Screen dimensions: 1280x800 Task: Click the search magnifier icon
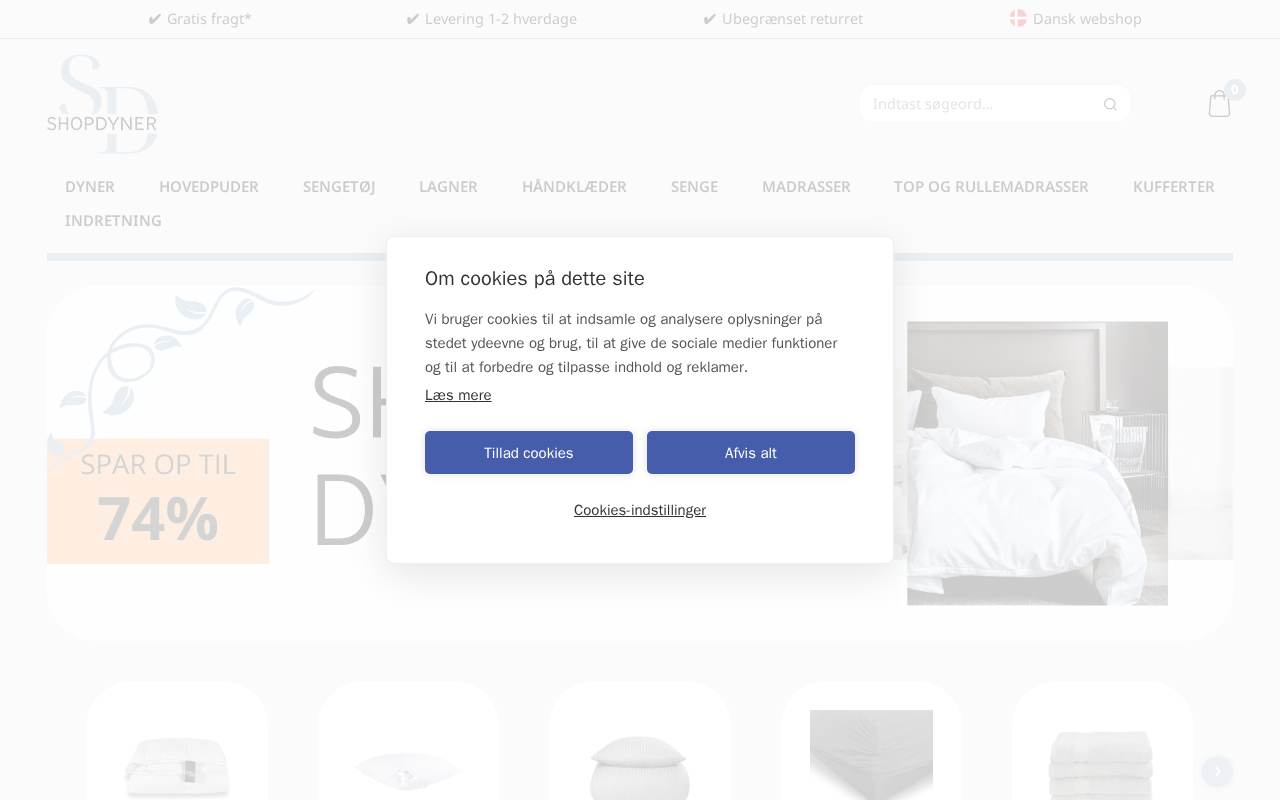[x=1110, y=104]
